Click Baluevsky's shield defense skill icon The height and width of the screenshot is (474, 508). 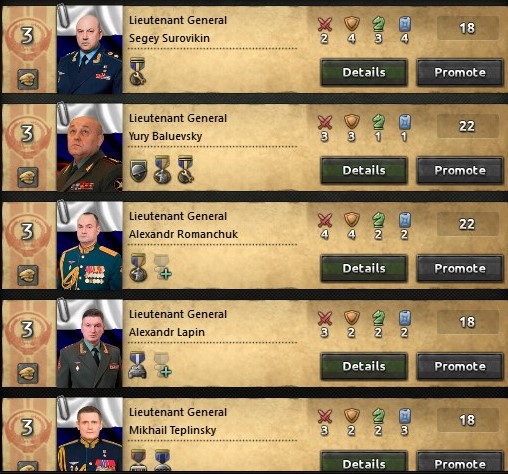click(352, 122)
